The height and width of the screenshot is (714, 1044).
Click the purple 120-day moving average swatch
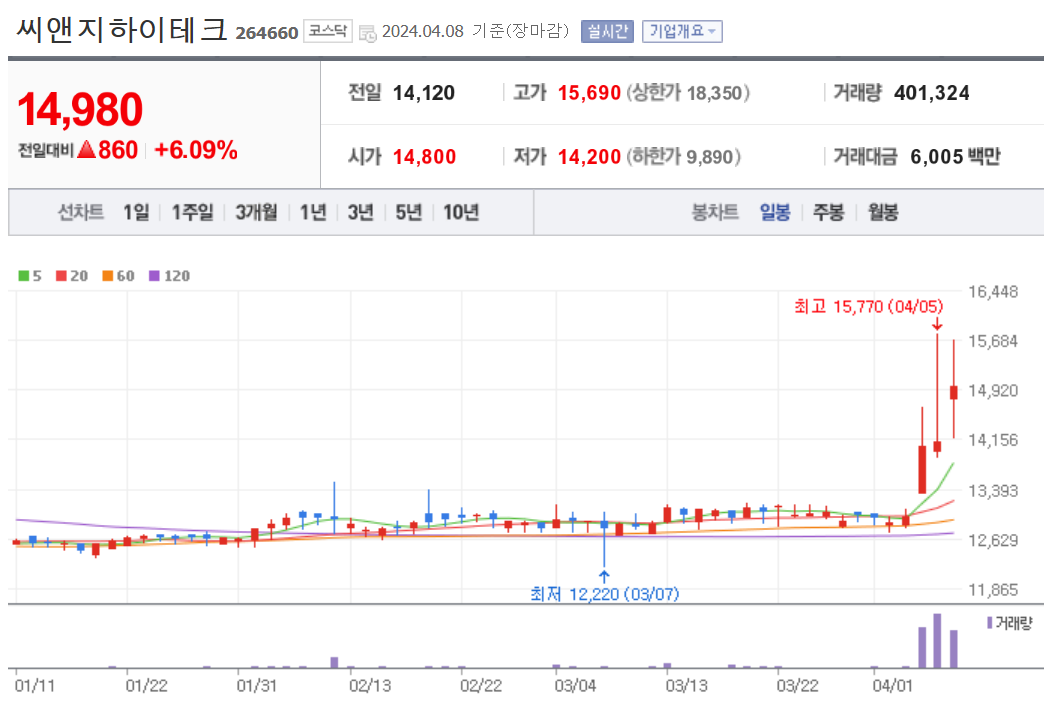click(x=154, y=276)
